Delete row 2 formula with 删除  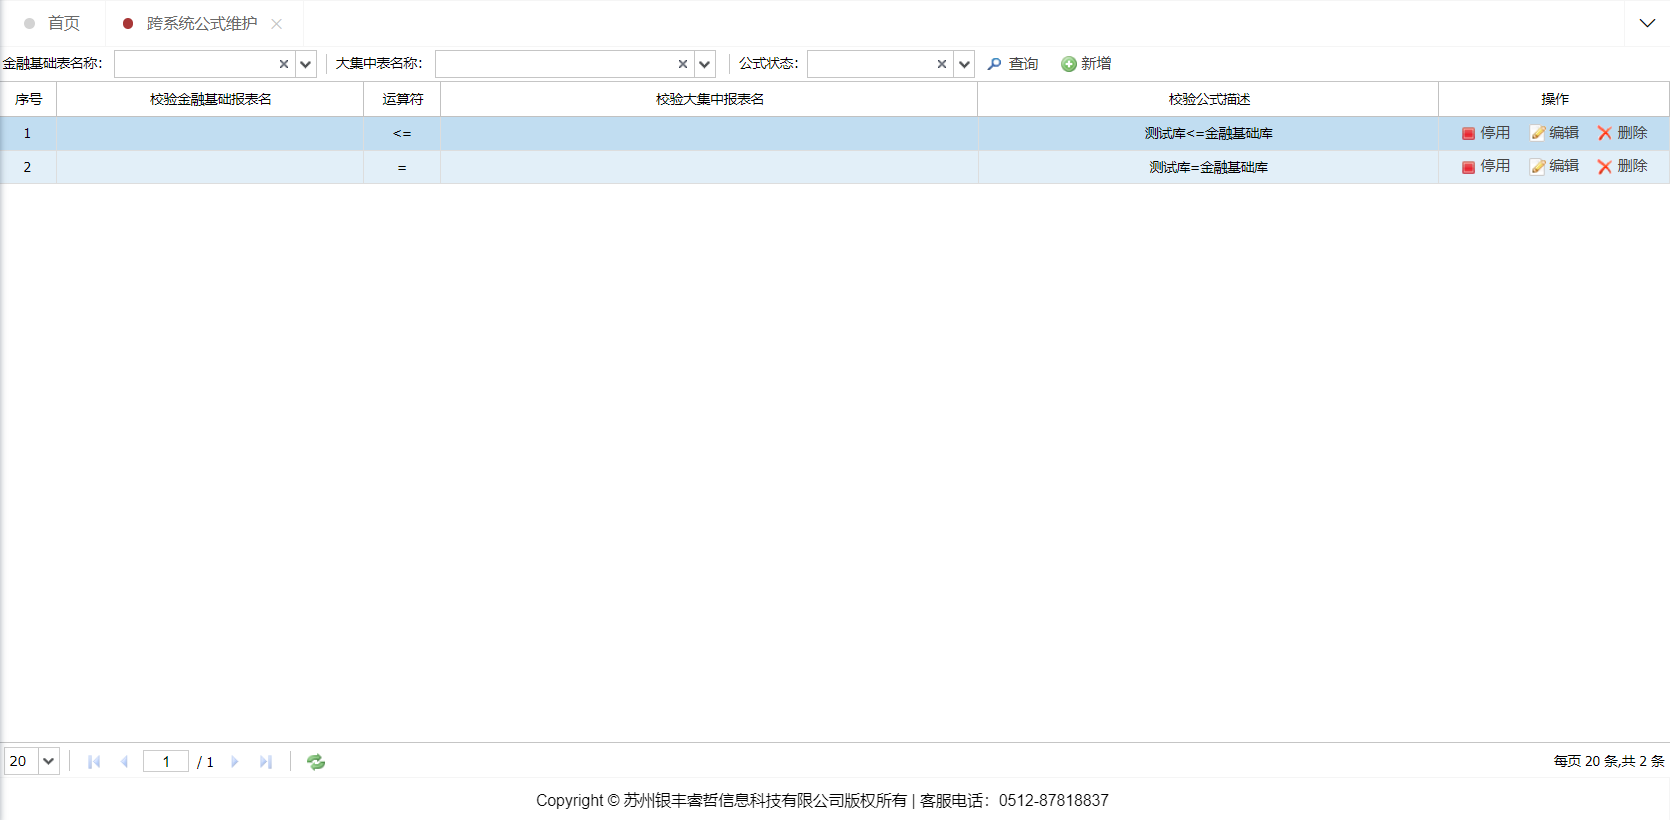tap(1622, 166)
